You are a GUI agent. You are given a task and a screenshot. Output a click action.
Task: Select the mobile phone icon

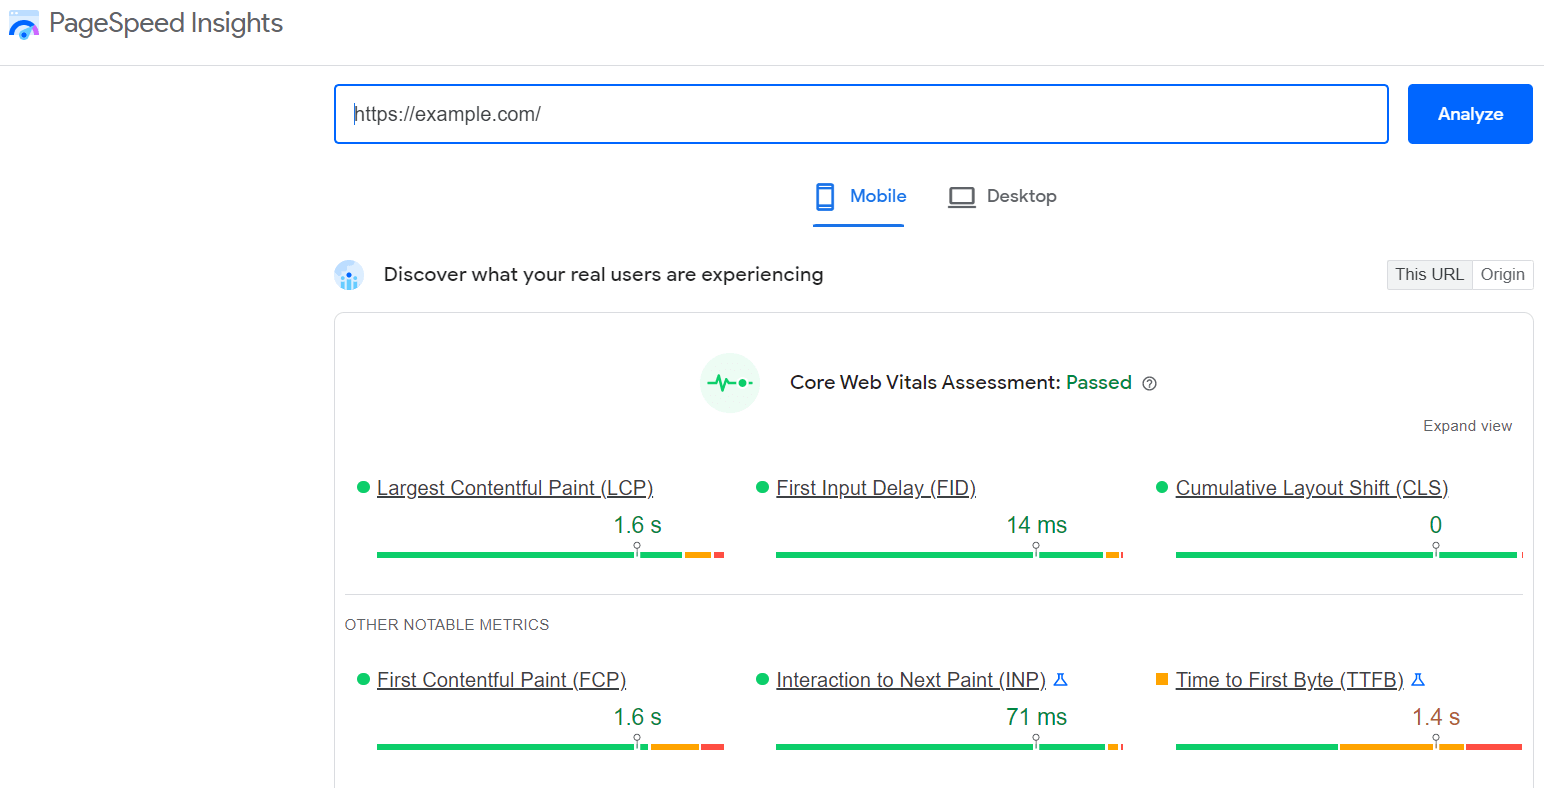tap(825, 196)
